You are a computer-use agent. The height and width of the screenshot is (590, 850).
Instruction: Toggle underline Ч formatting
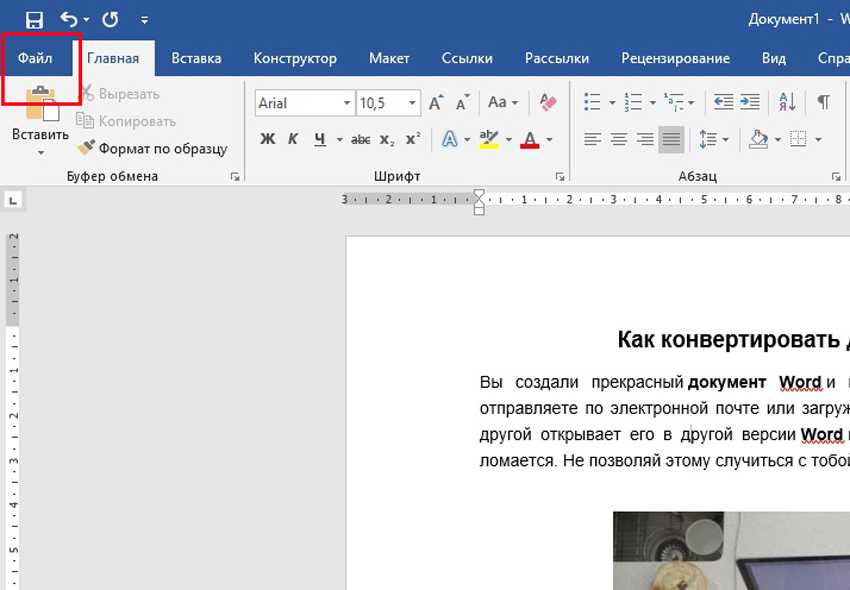[x=320, y=139]
